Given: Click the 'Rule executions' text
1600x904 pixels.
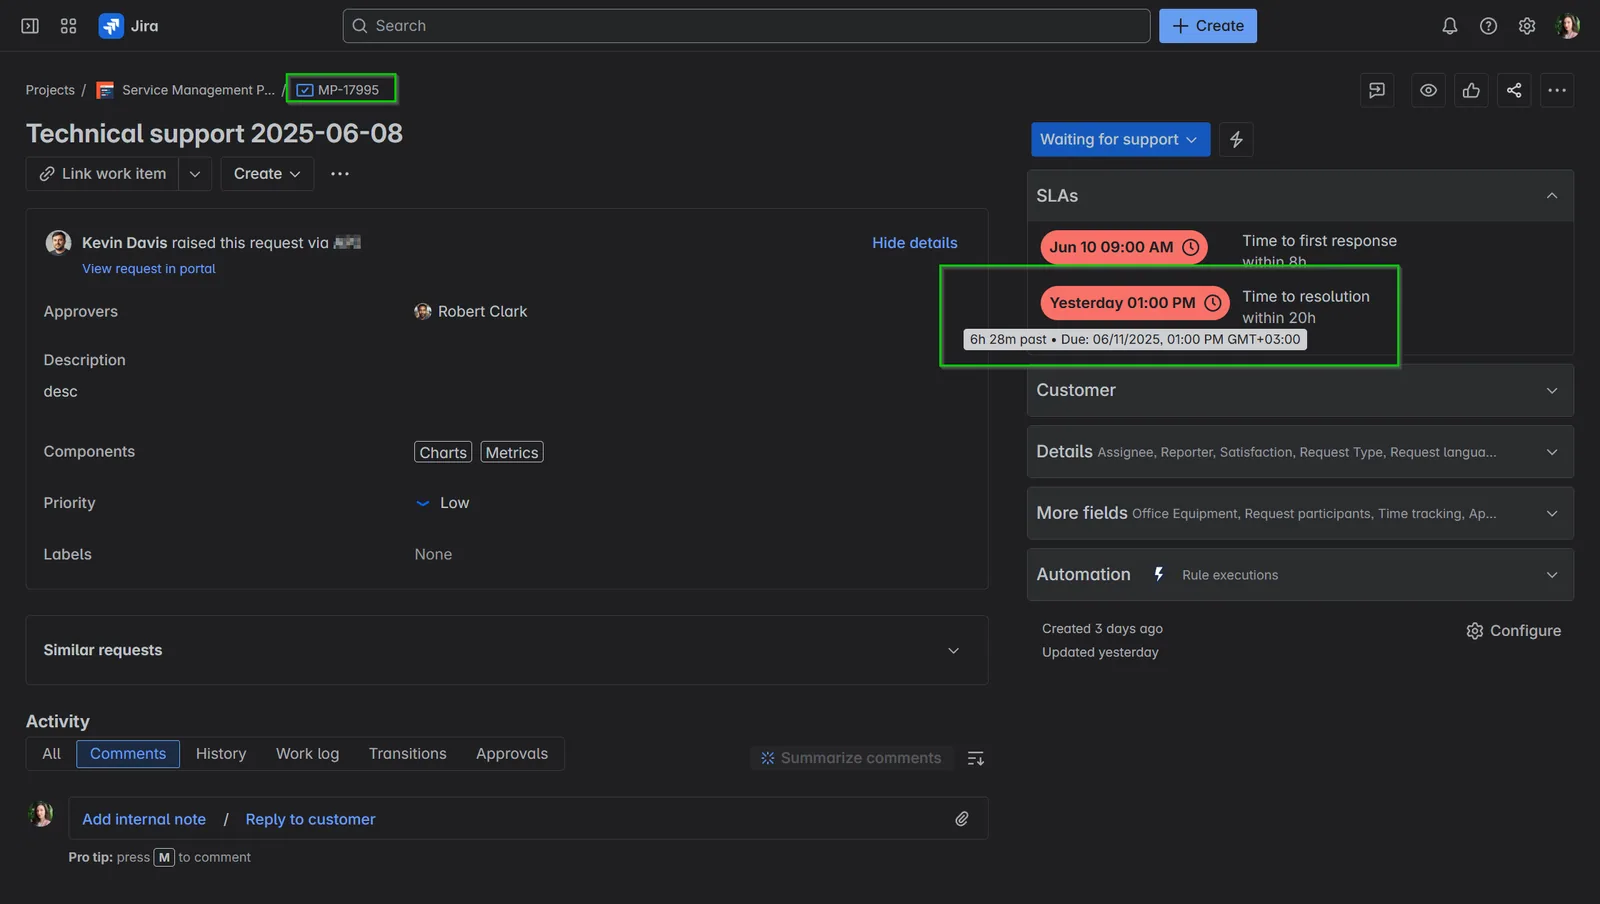Looking at the screenshot, I should 1230,575.
